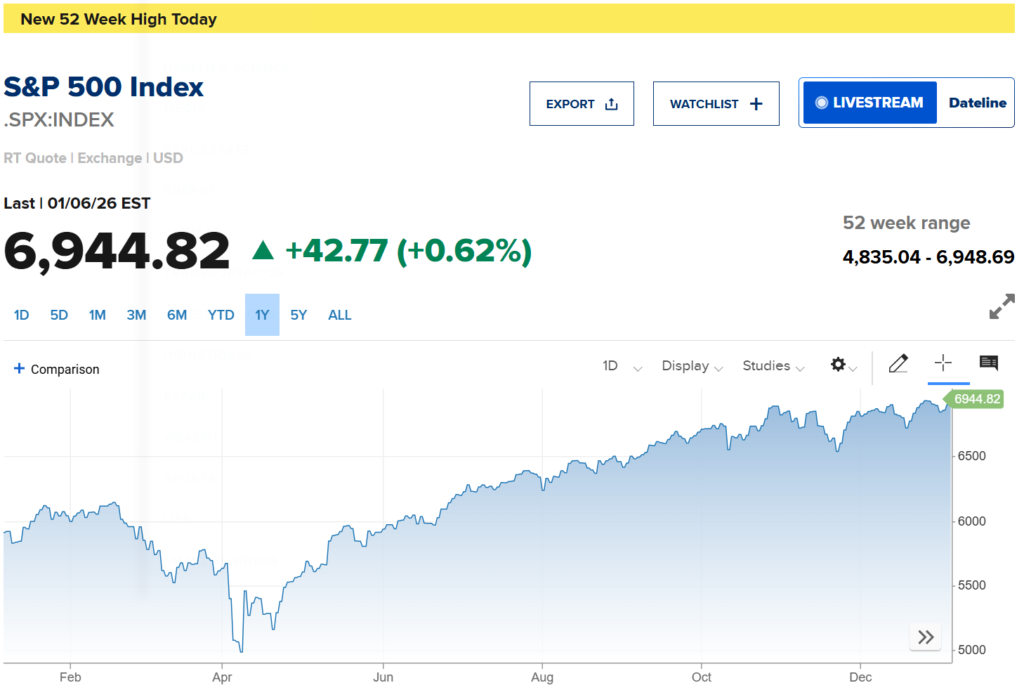
Task: Click the draw pencil tool icon
Action: point(897,364)
